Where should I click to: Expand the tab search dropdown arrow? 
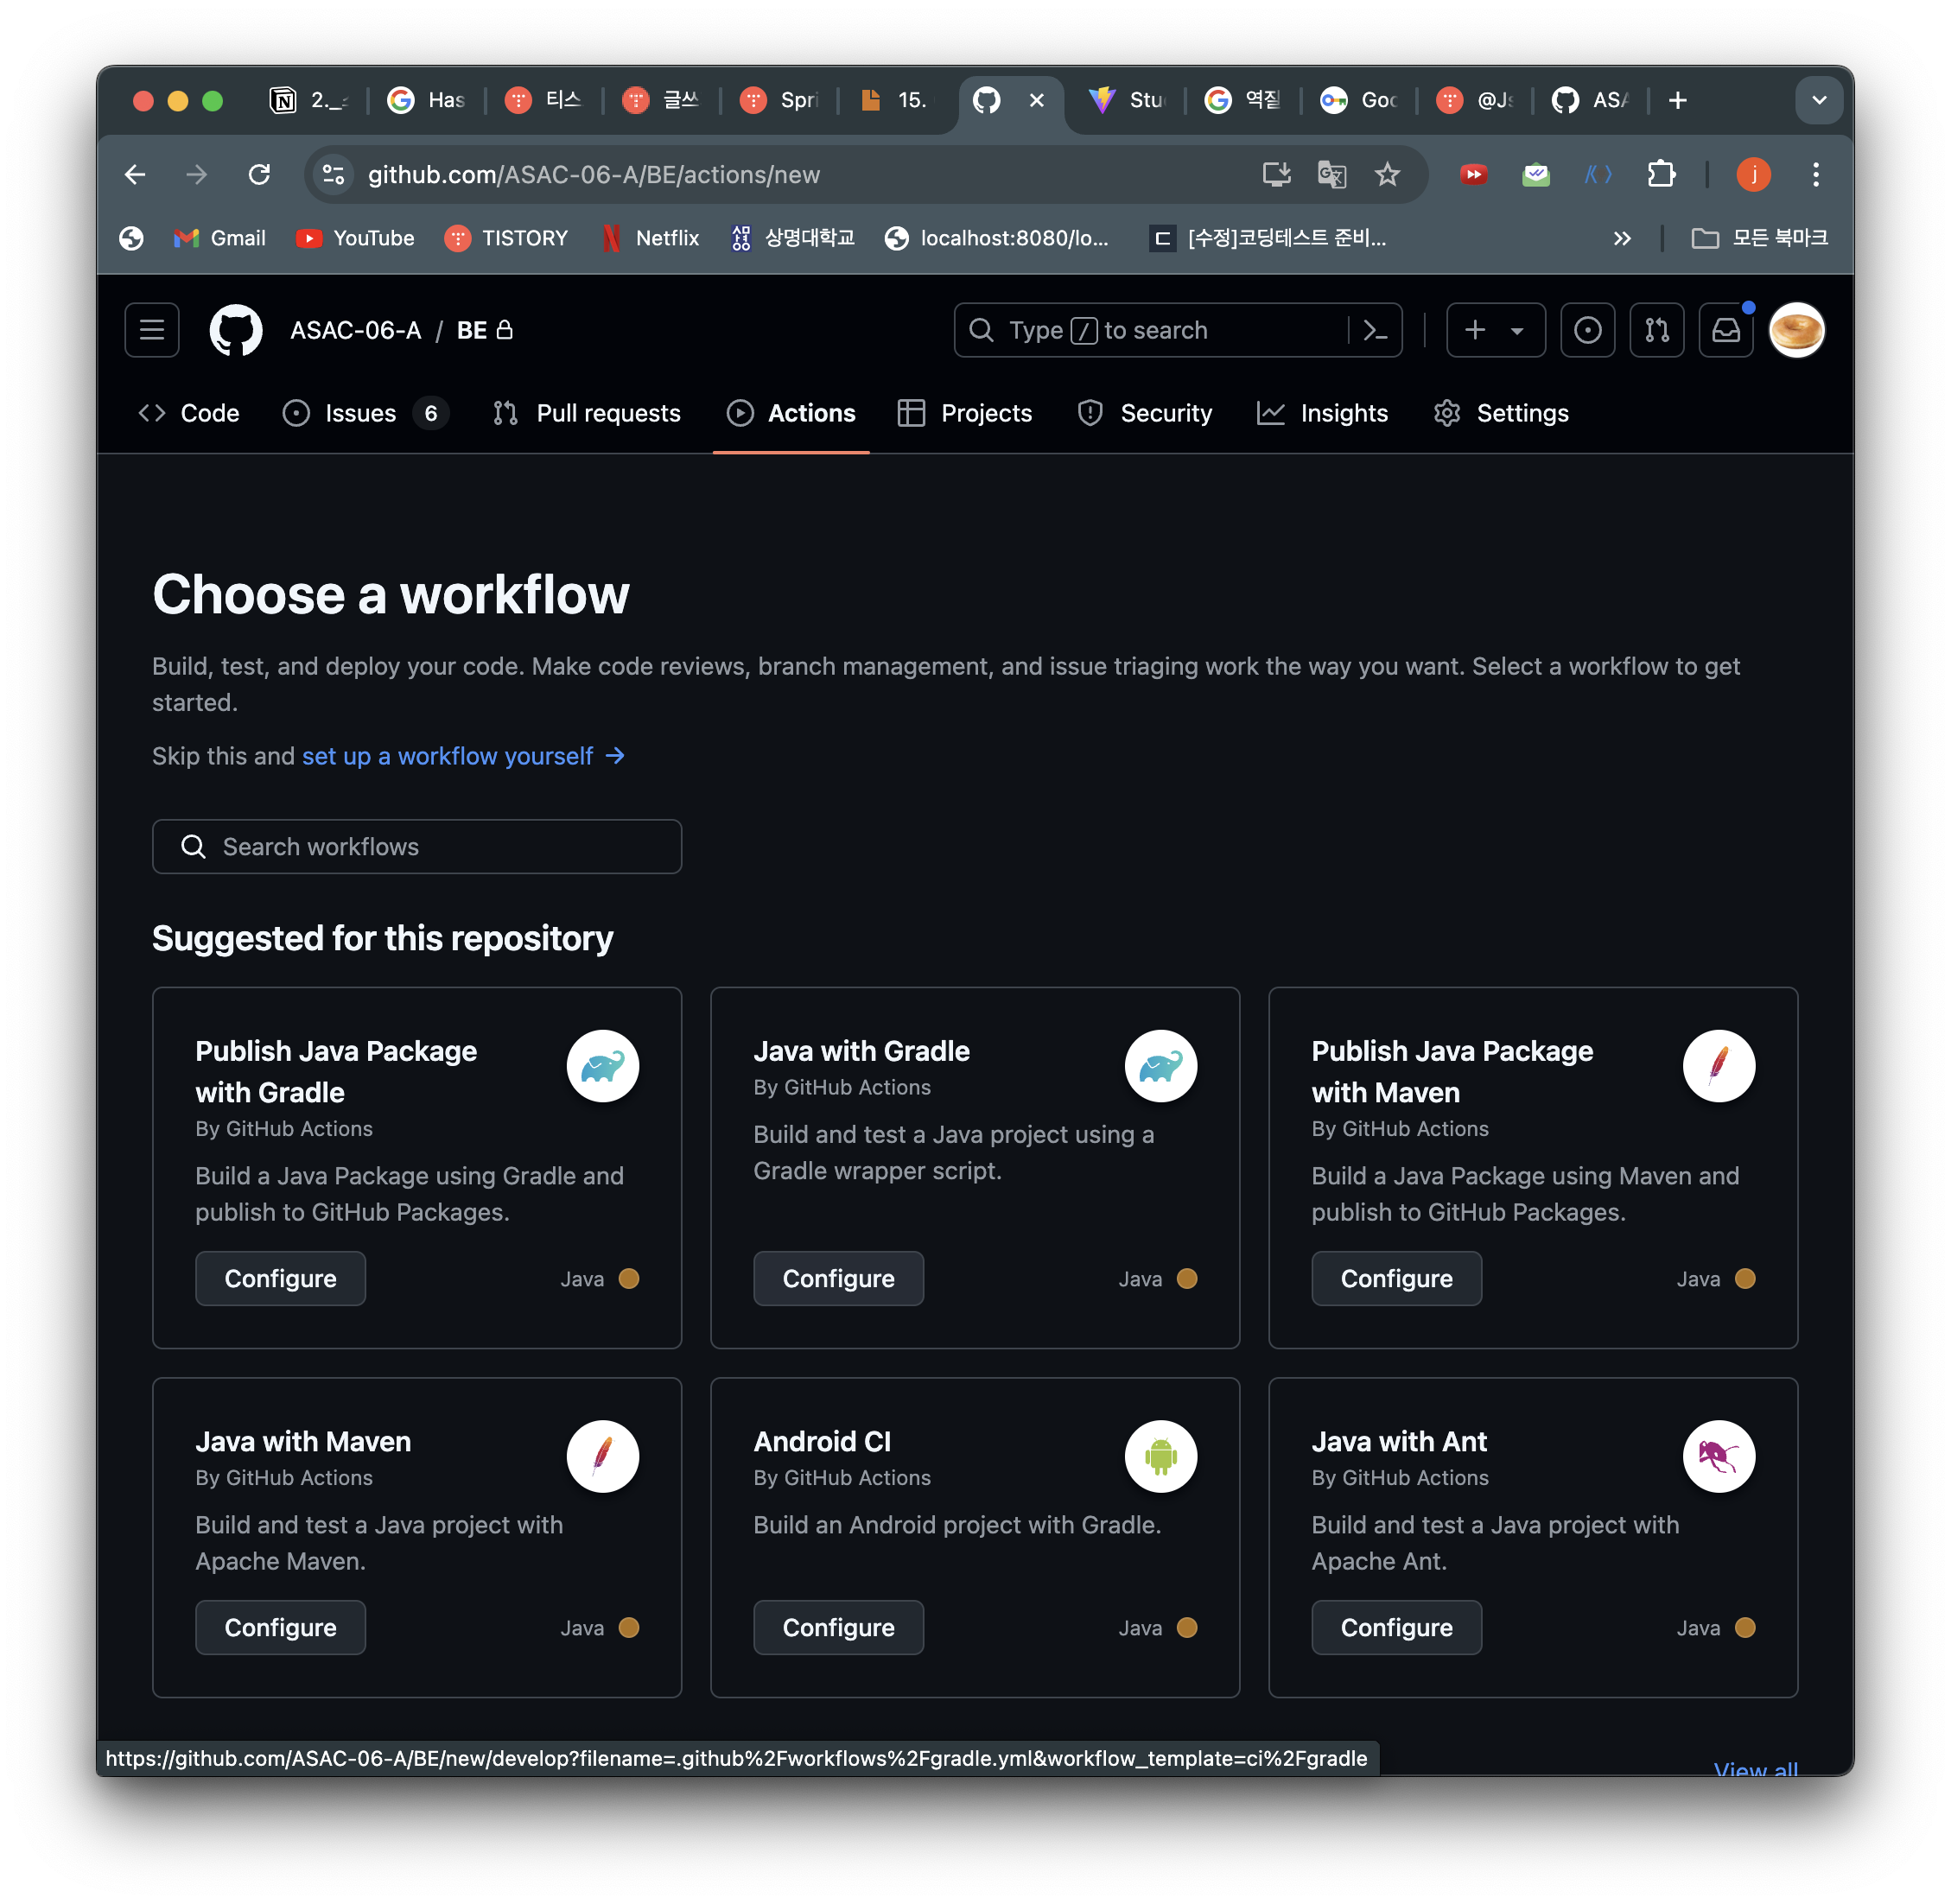point(1819,100)
